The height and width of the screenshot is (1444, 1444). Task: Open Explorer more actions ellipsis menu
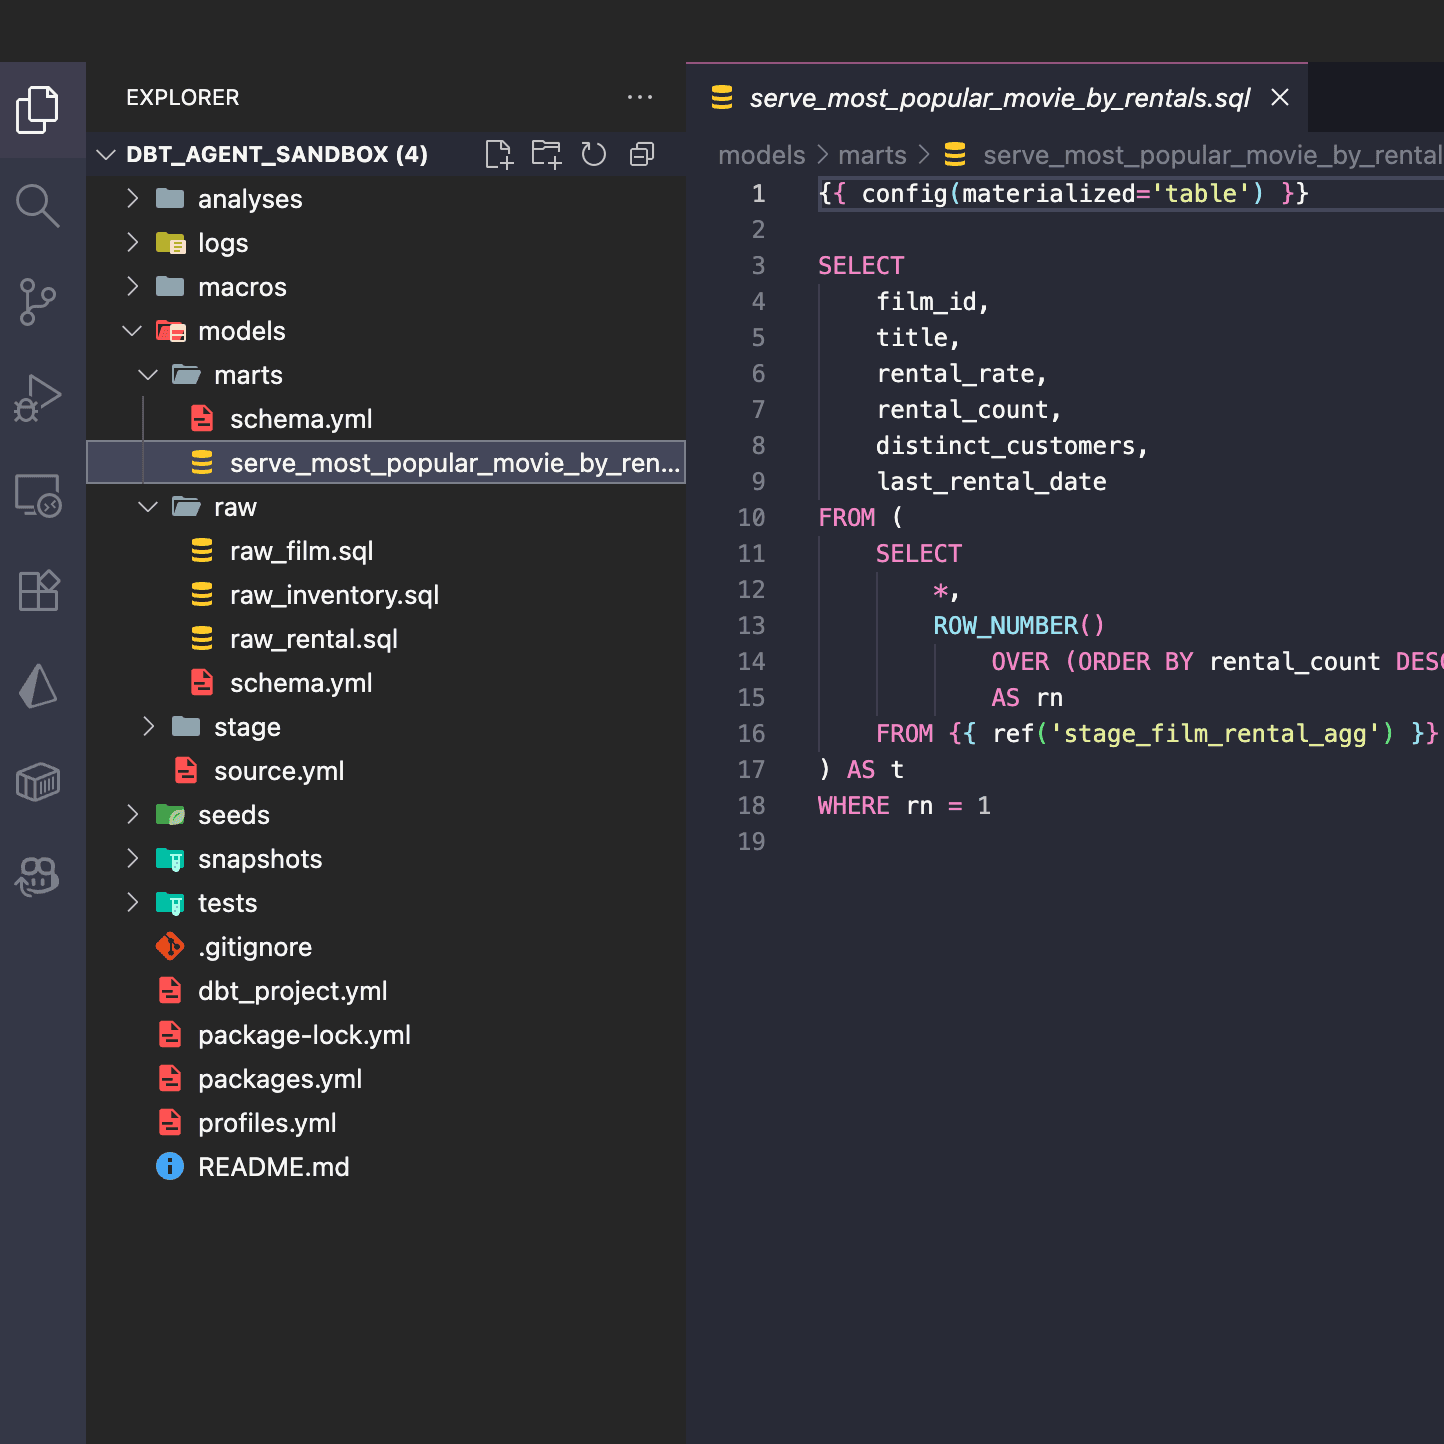pos(640,98)
